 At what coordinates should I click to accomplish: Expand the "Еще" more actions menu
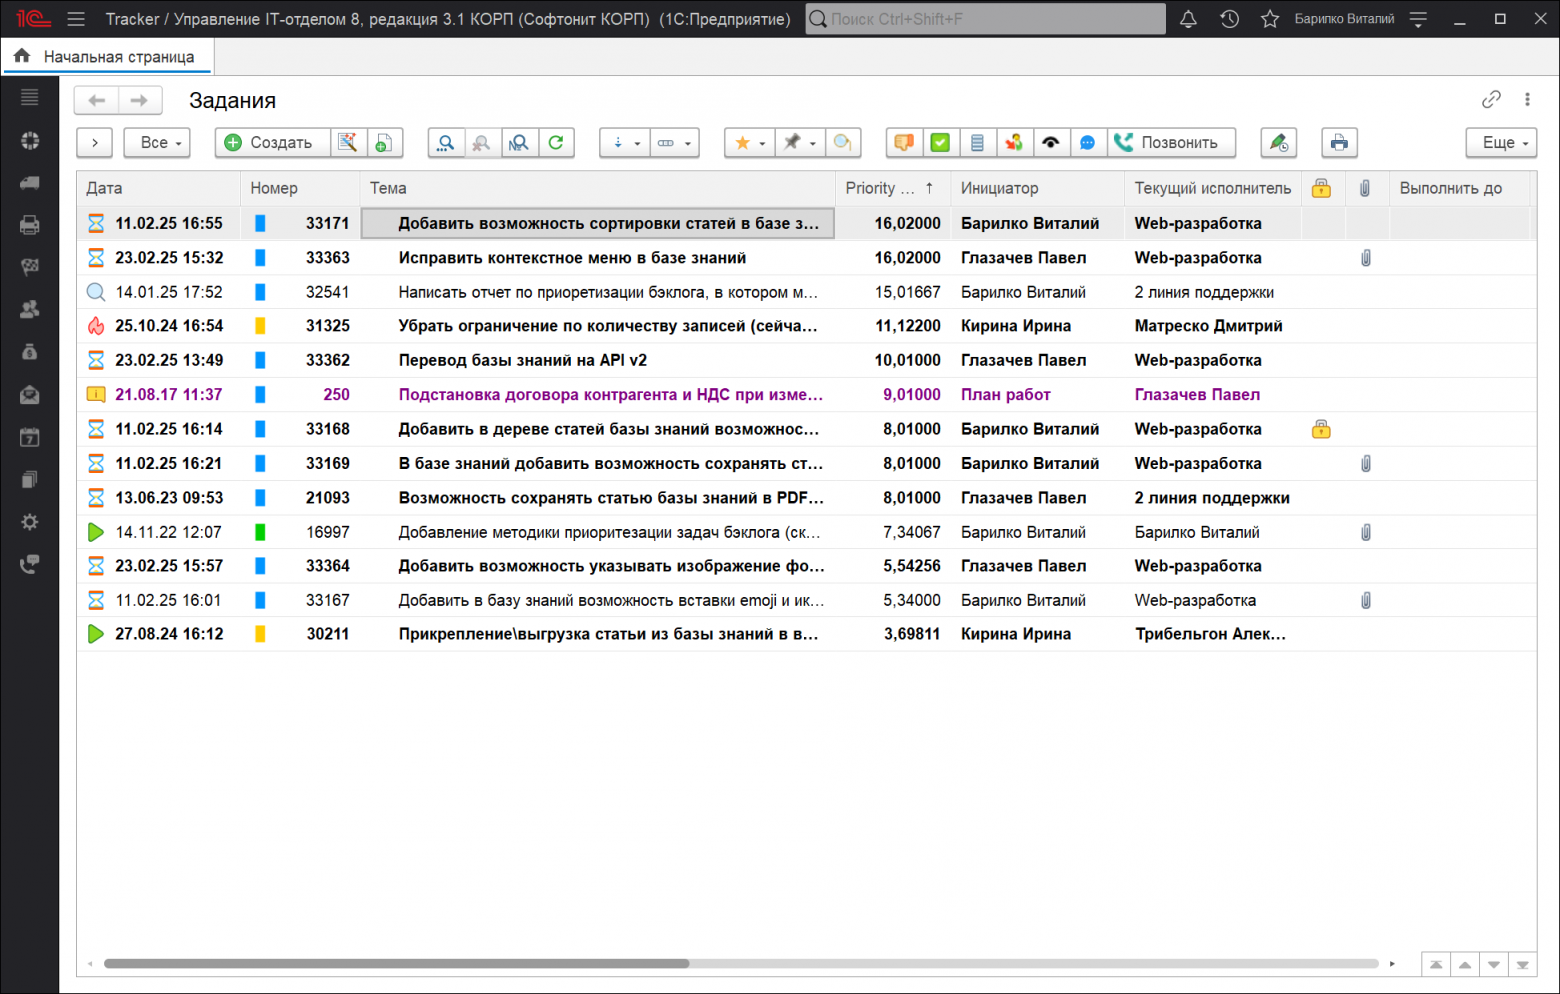(x=1501, y=143)
